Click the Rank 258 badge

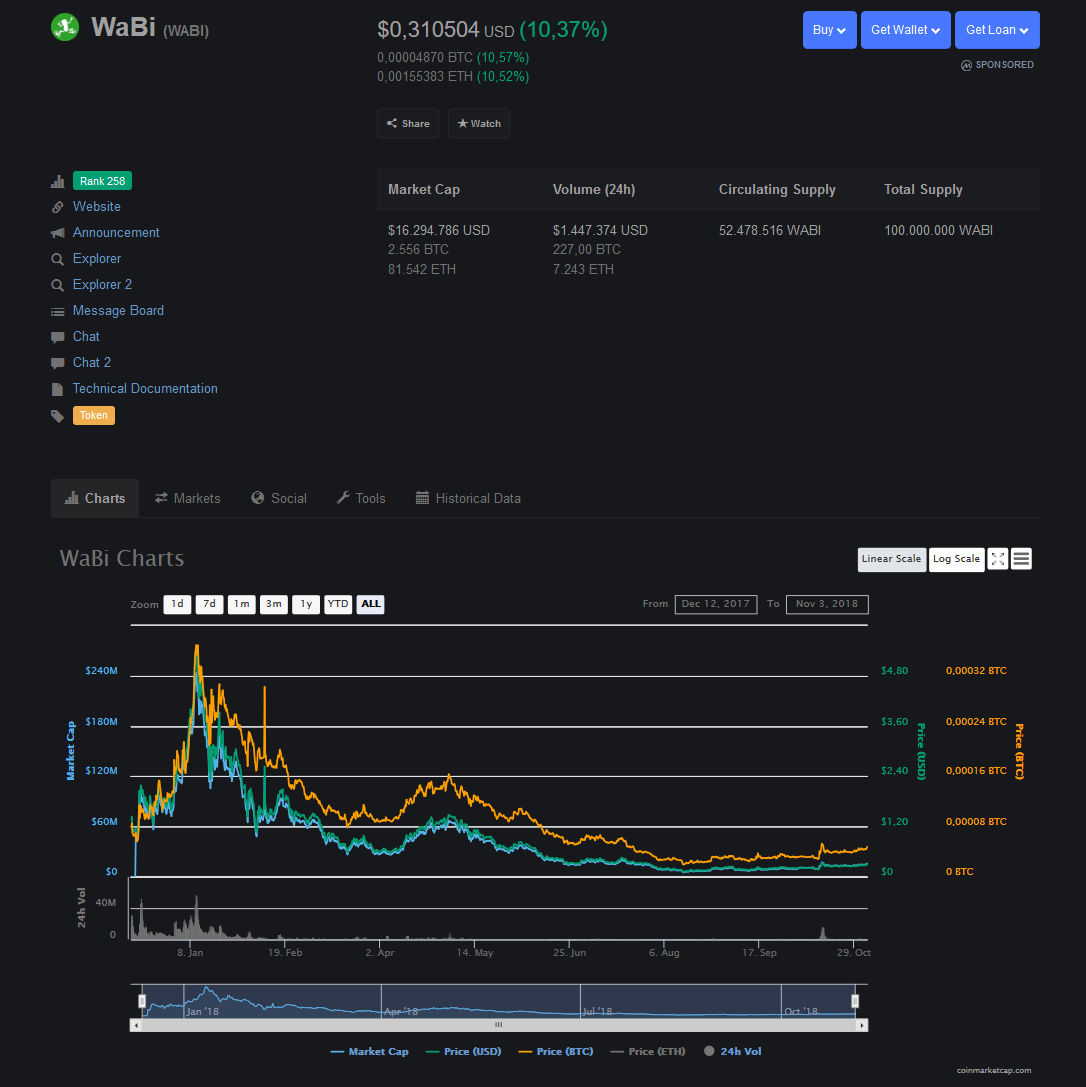(103, 181)
